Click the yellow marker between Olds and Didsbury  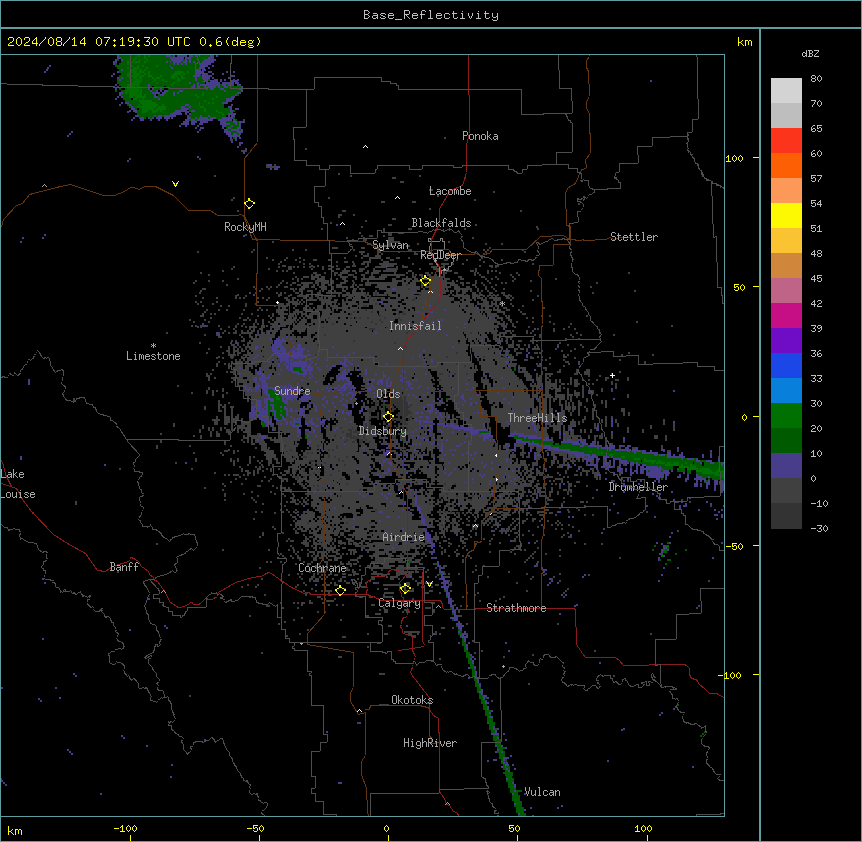coord(389,417)
